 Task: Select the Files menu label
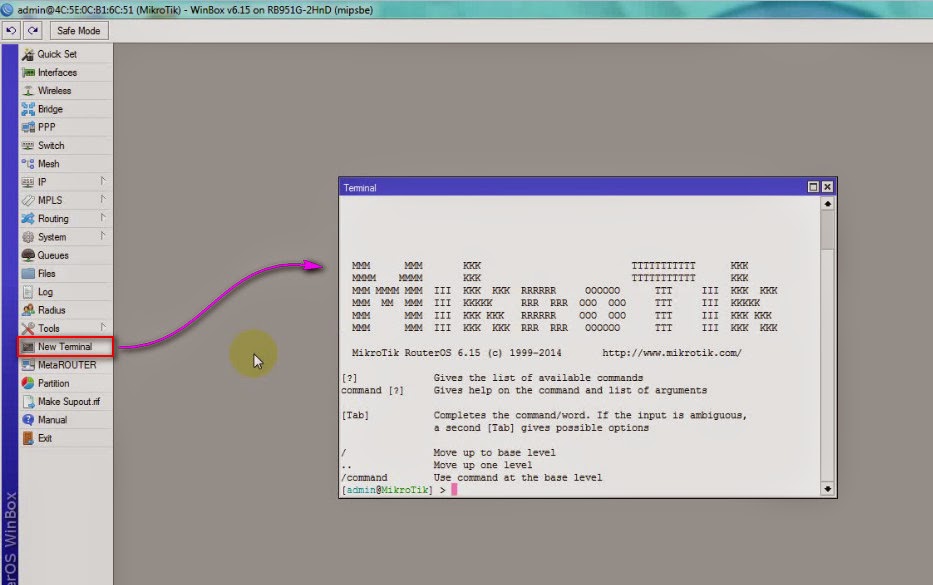(46, 274)
